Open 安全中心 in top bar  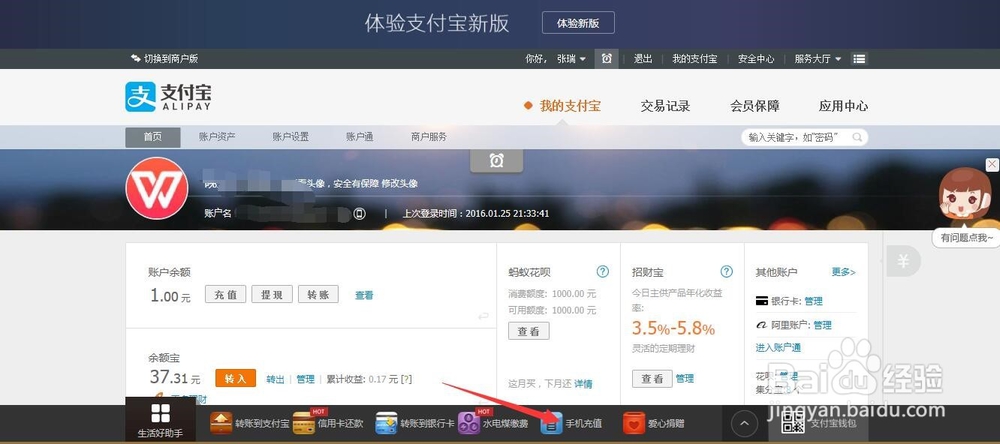756,59
